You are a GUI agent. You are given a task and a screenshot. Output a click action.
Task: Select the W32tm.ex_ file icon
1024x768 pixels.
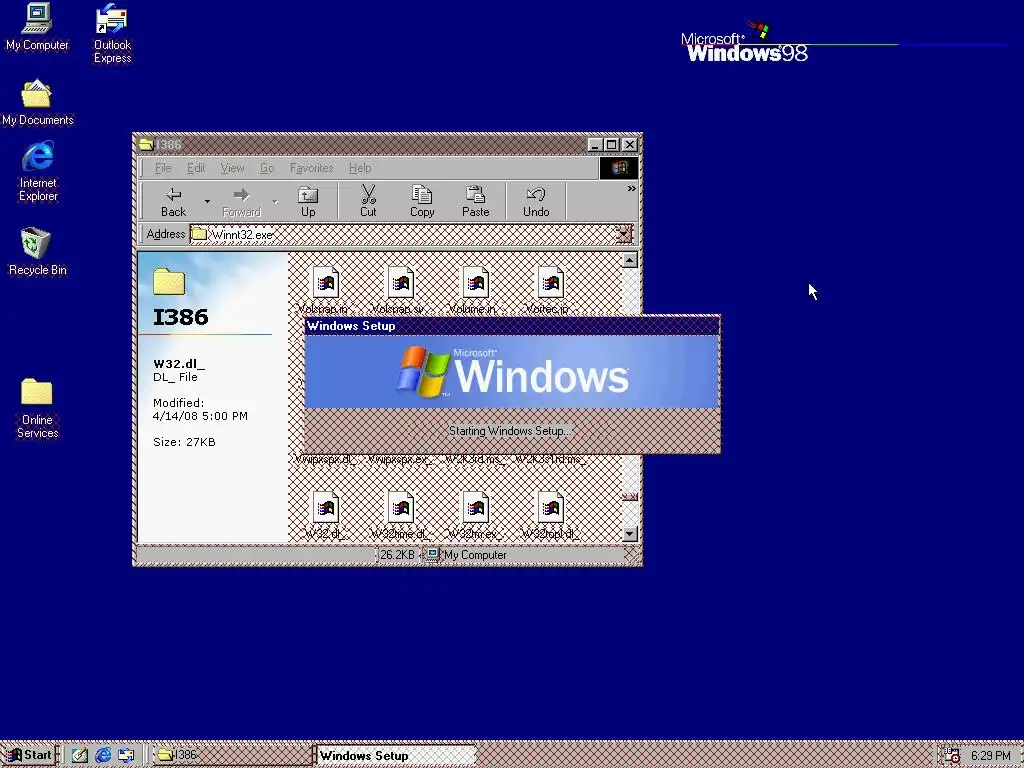[475, 507]
